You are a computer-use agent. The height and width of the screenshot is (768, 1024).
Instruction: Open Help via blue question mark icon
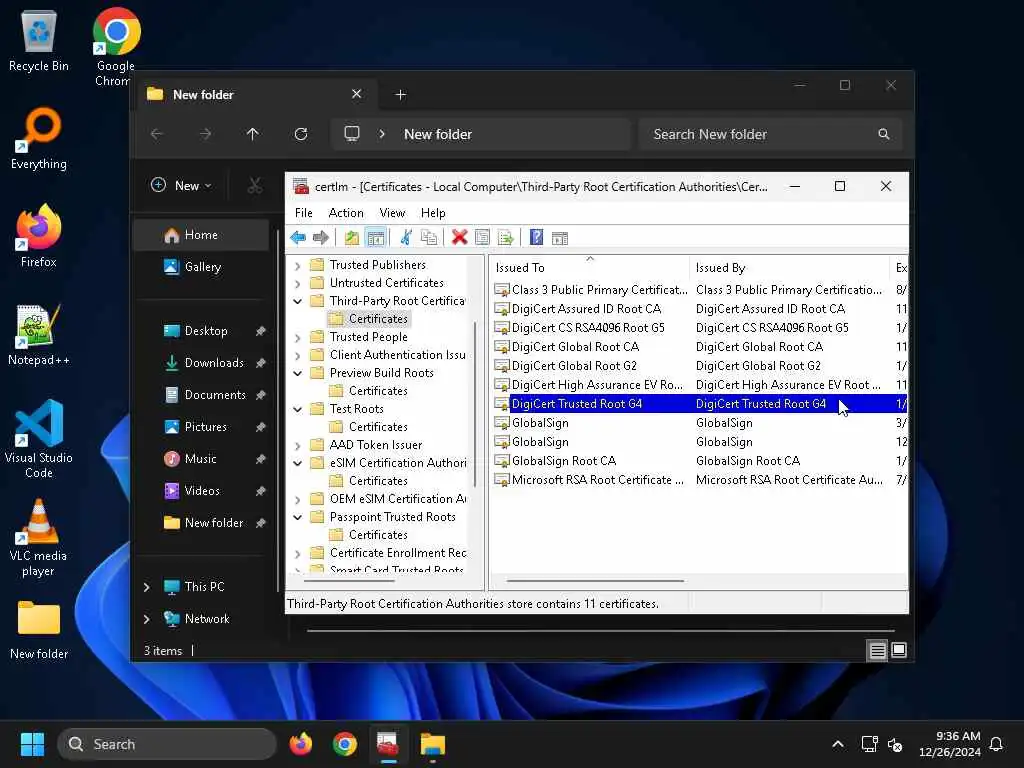[x=536, y=238]
